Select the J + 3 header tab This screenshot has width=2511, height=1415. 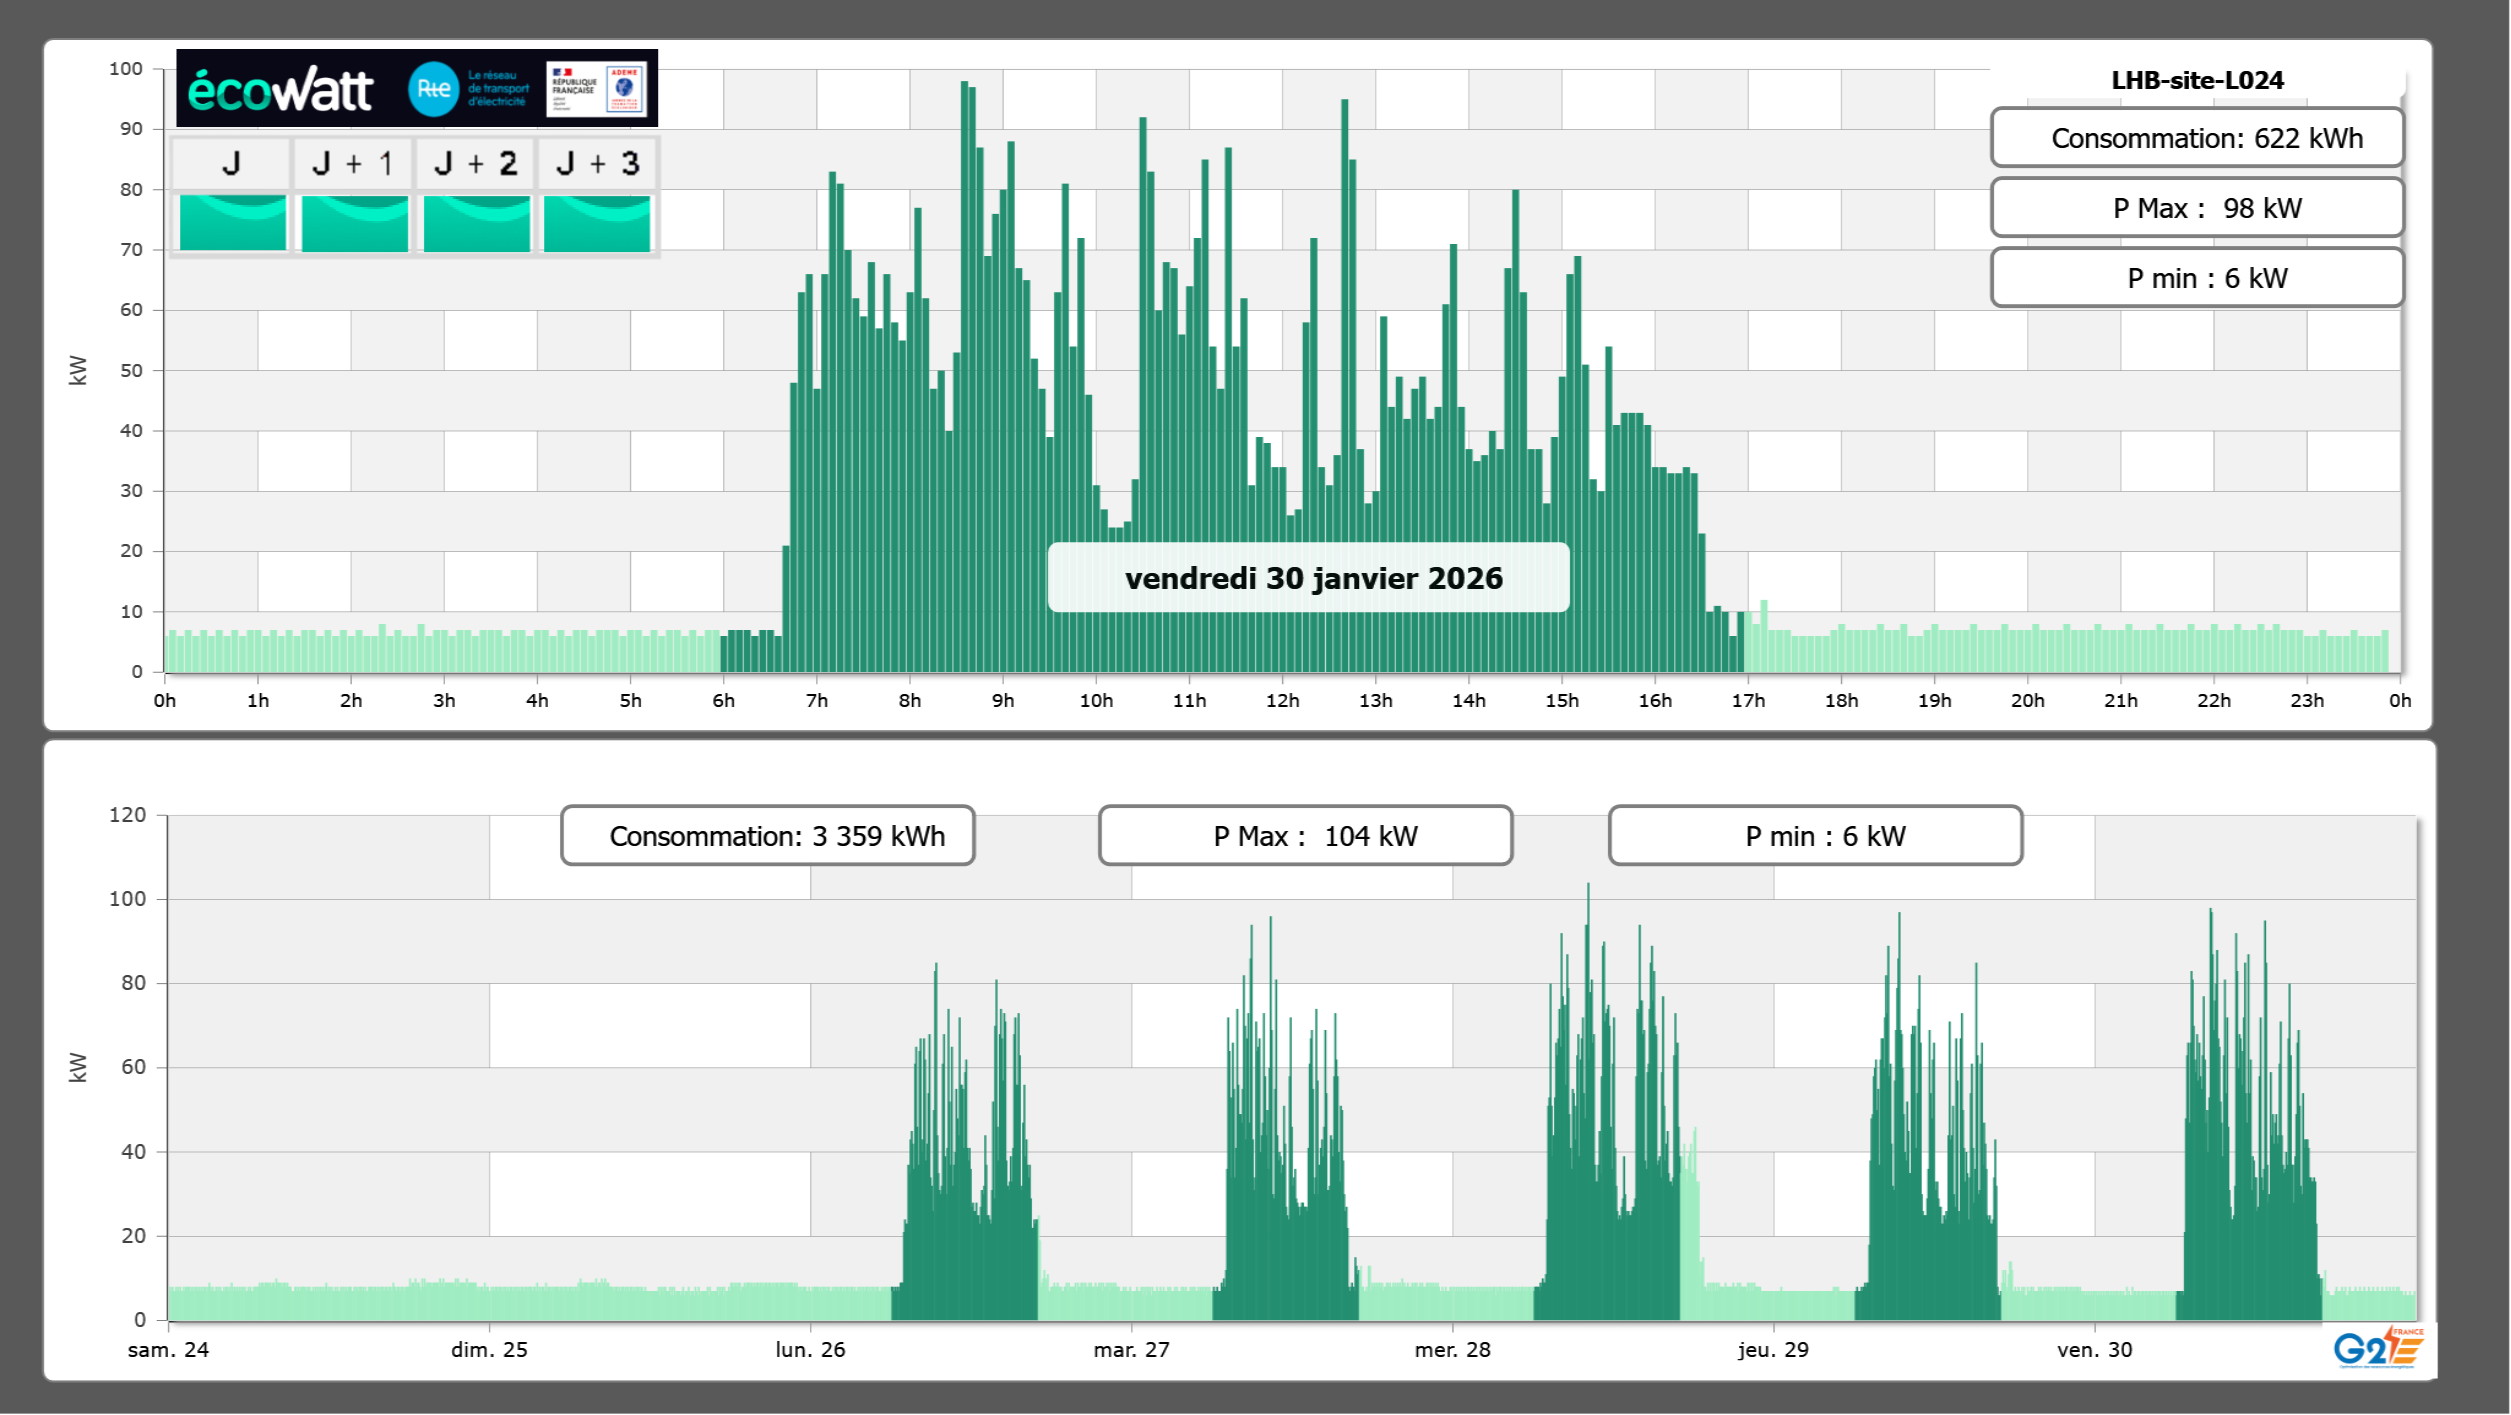(597, 163)
